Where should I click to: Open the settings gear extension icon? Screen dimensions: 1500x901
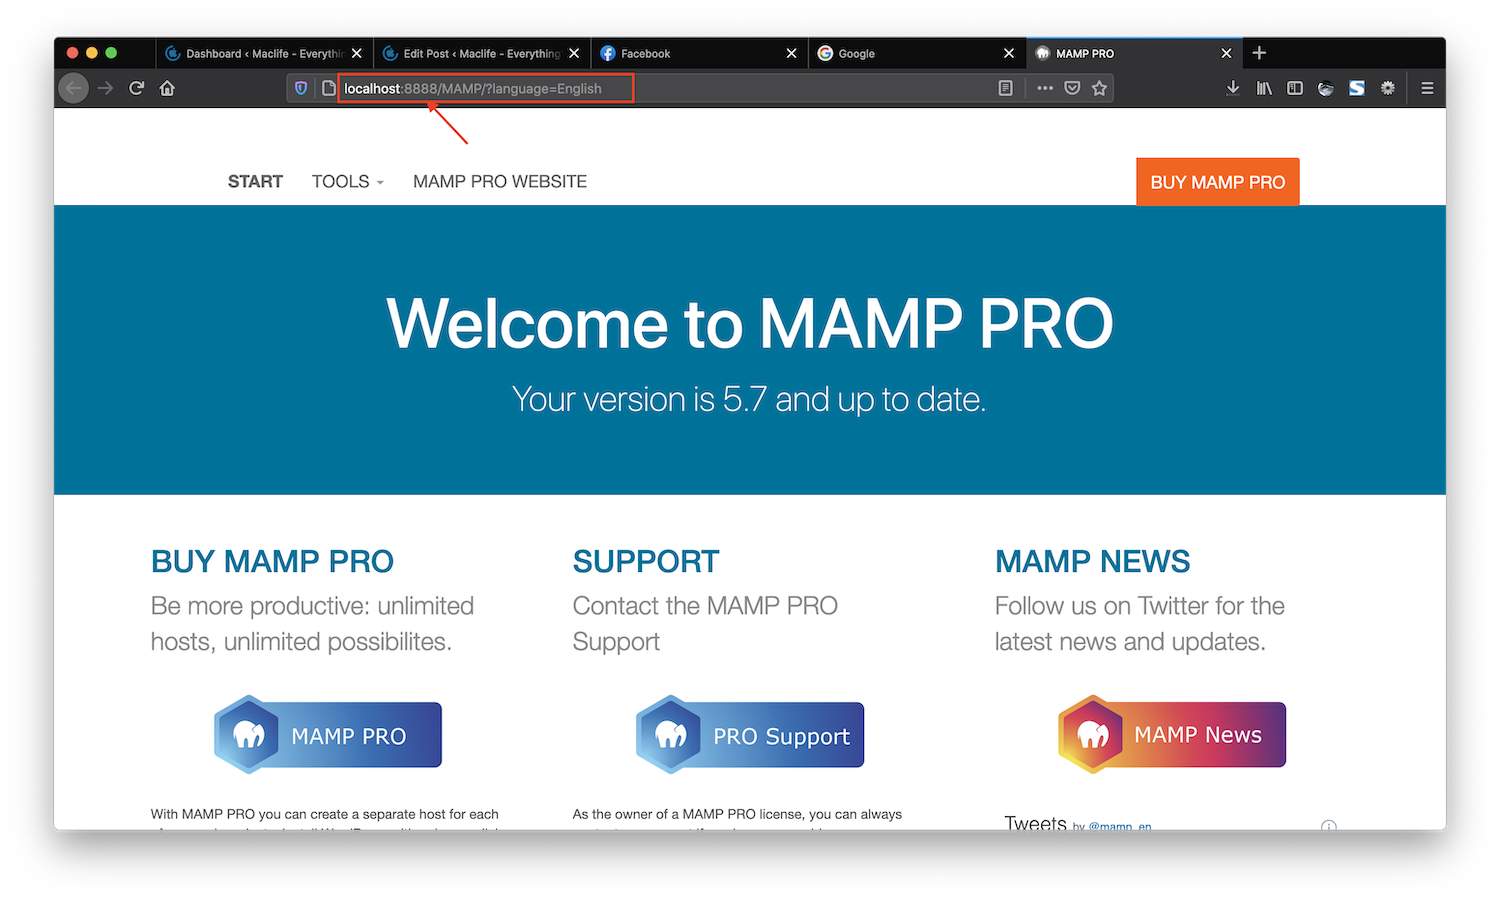pos(1388,88)
